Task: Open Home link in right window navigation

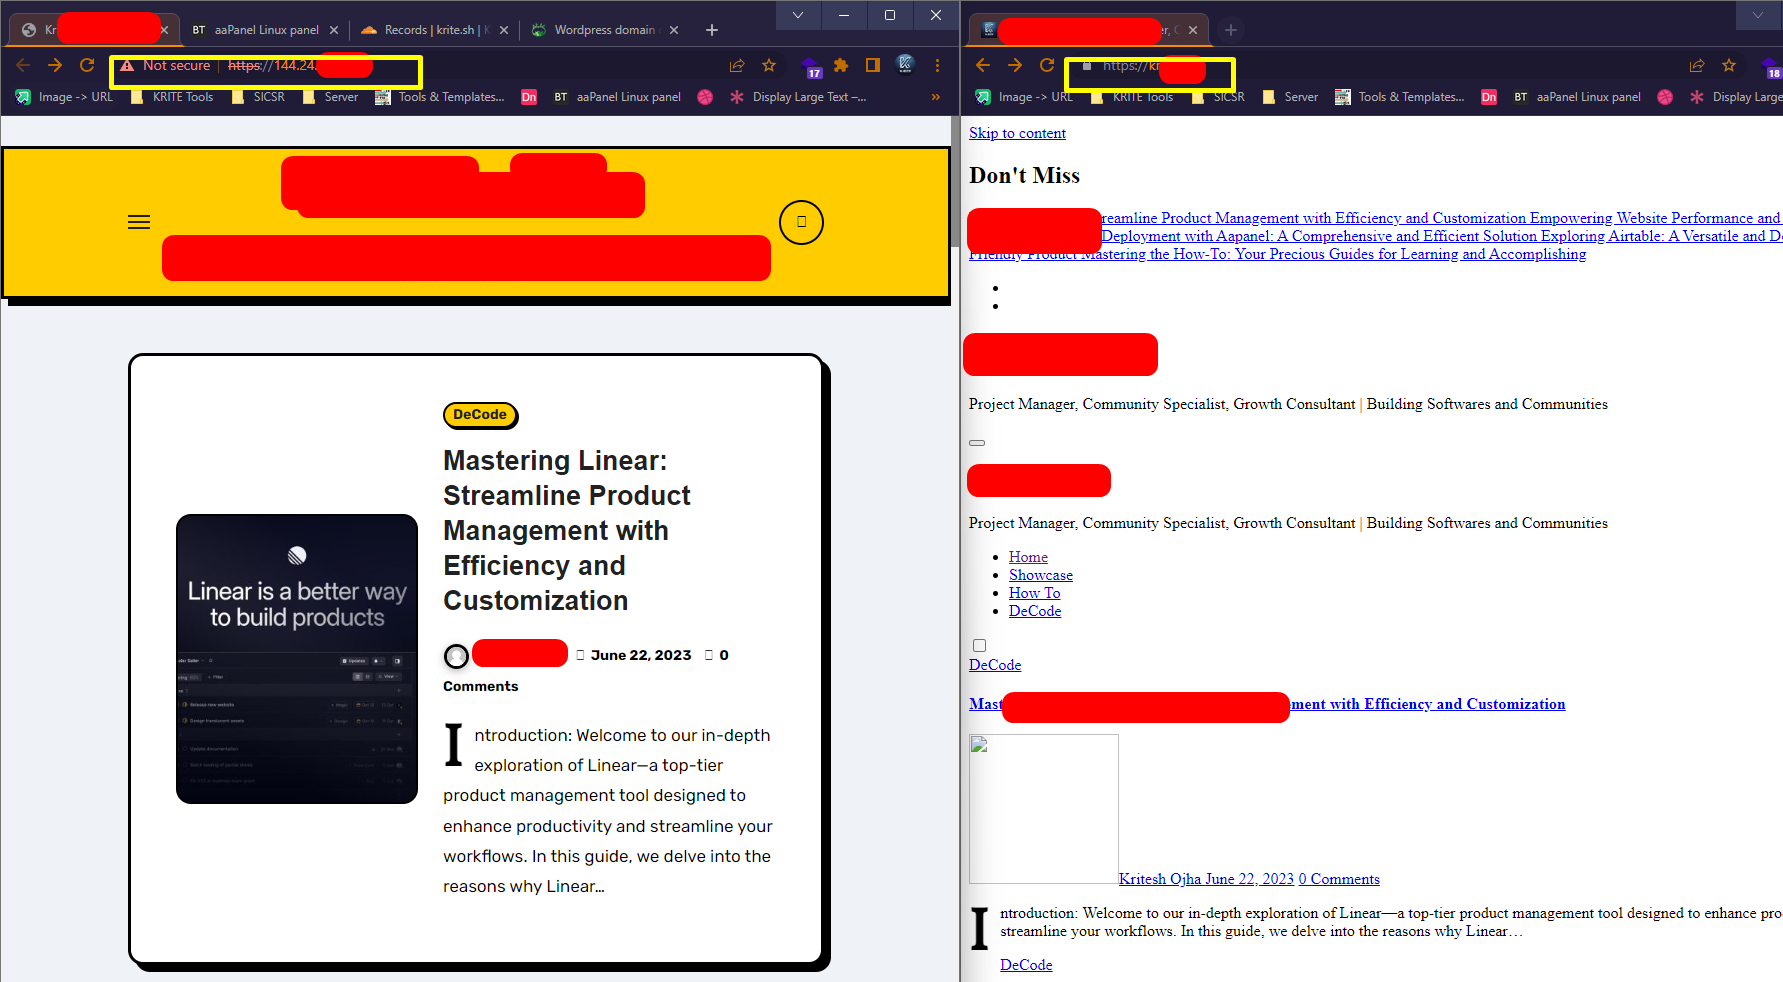Action: tap(1028, 557)
